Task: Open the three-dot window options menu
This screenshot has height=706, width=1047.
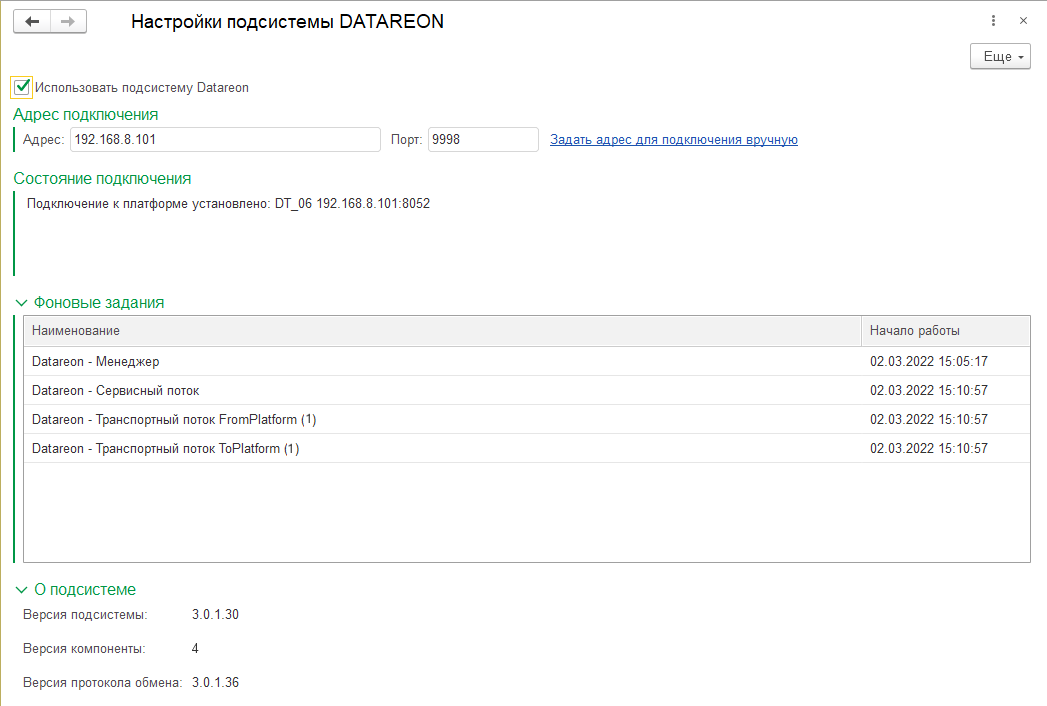Action: coord(993,21)
